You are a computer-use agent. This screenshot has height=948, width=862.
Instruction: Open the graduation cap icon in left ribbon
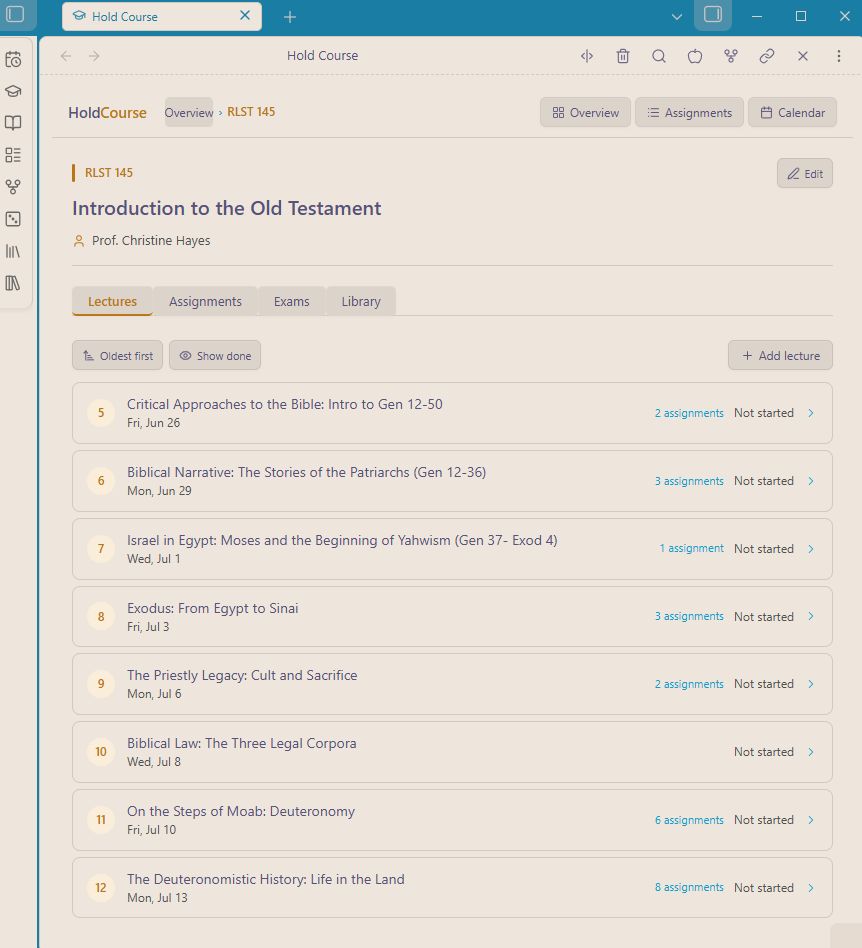(x=13, y=91)
